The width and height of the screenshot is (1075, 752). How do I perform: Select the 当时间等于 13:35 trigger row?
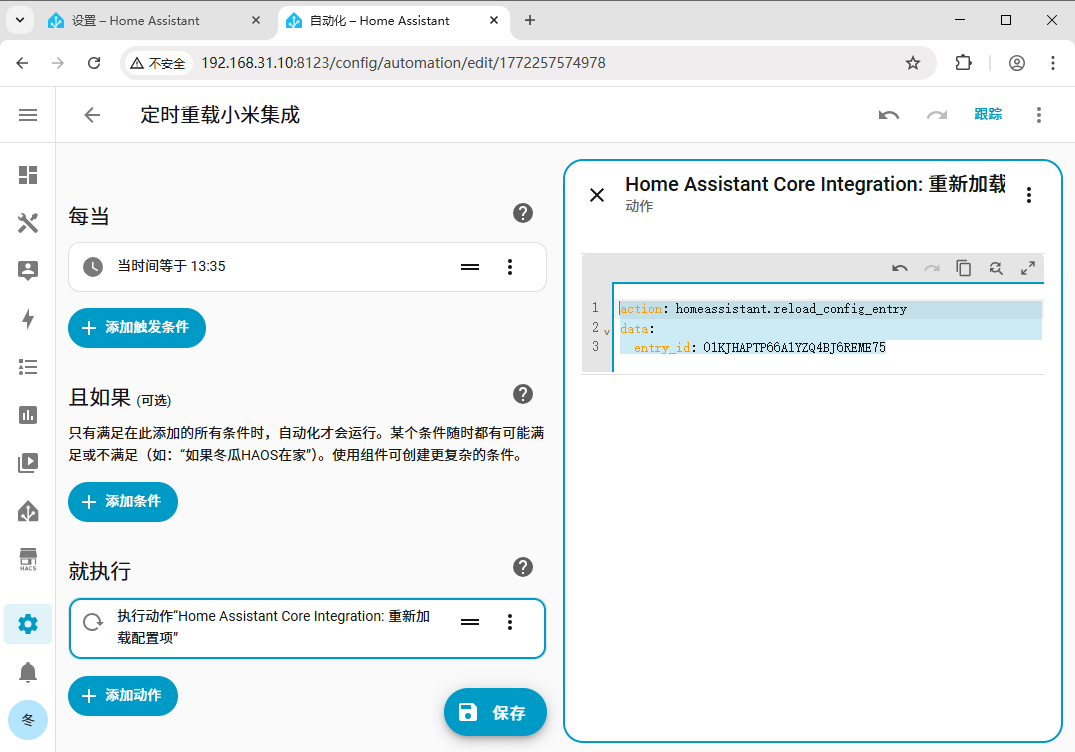click(307, 267)
